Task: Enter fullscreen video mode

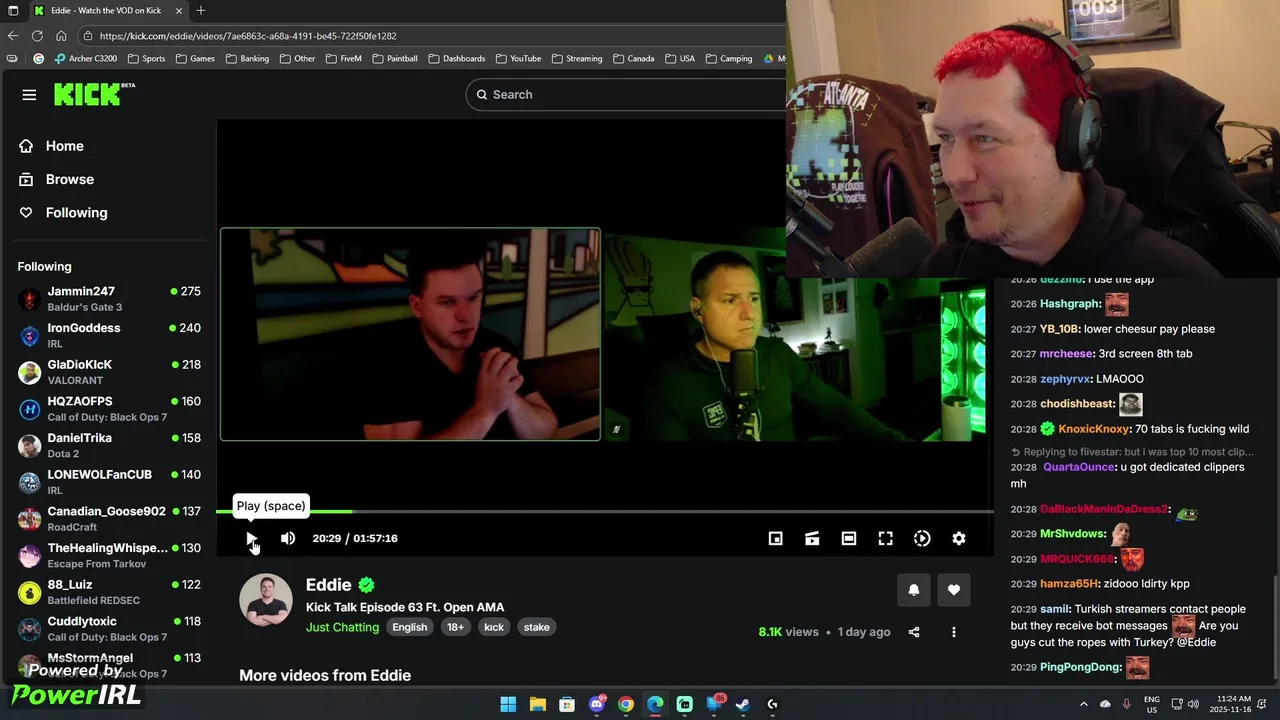Action: (885, 538)
